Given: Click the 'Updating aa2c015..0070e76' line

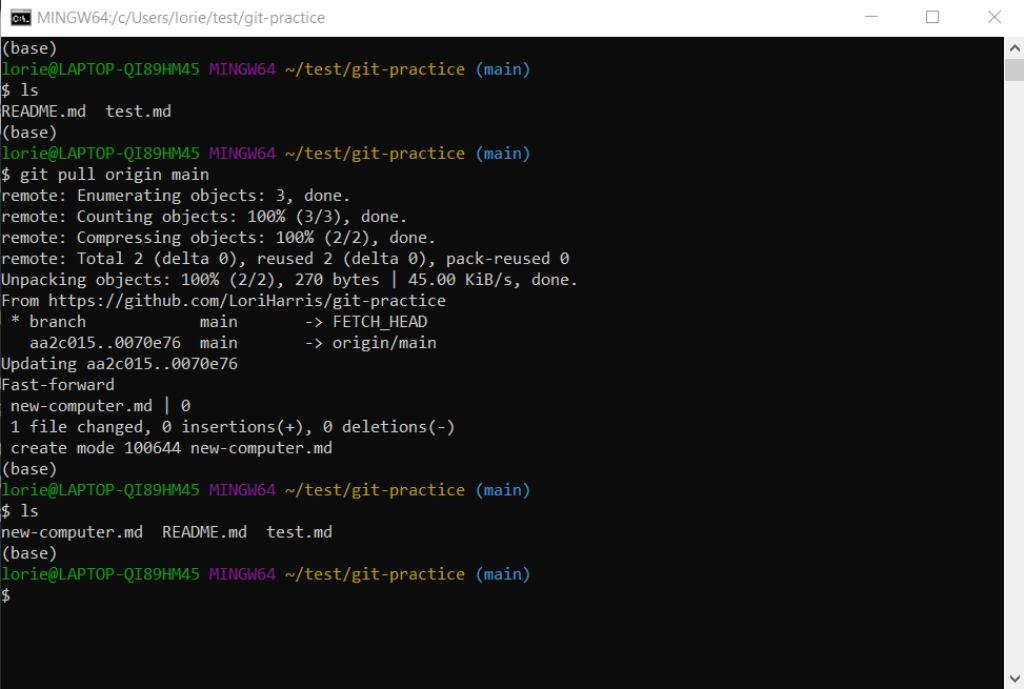Looking at the screenshot, I should tap(119, 364).
